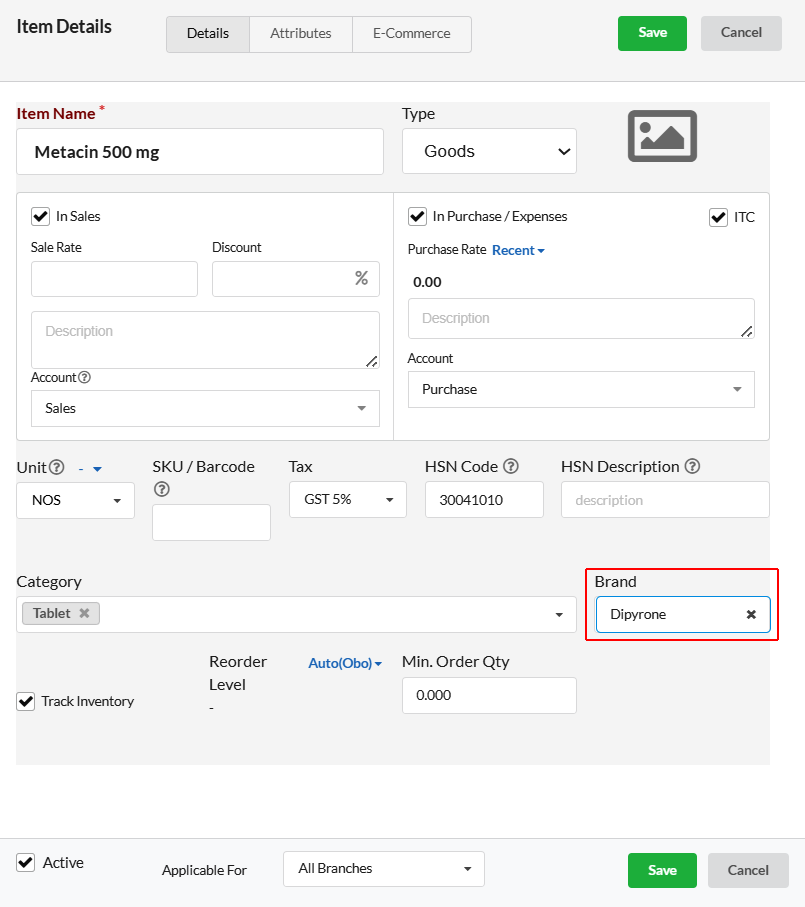Open the NOS unit dropdown
This screenshot has width=805, height=907.
[76, 500]
